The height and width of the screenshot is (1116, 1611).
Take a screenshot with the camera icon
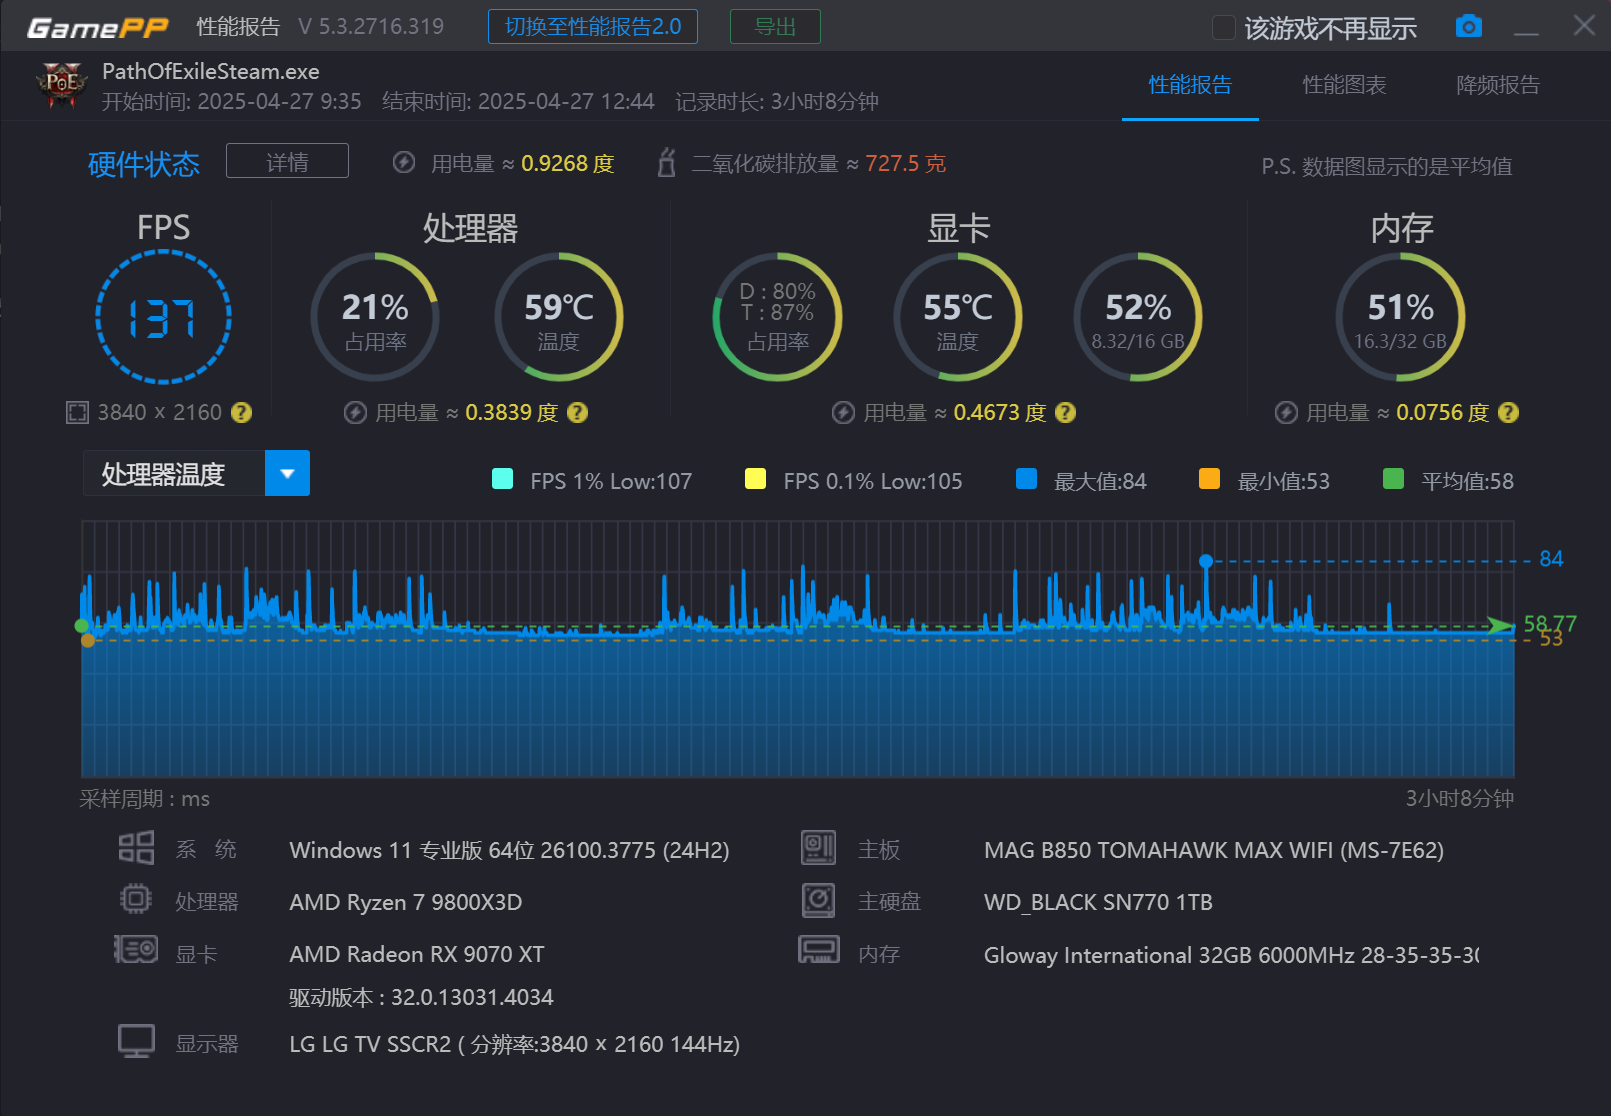point(1468,26)
